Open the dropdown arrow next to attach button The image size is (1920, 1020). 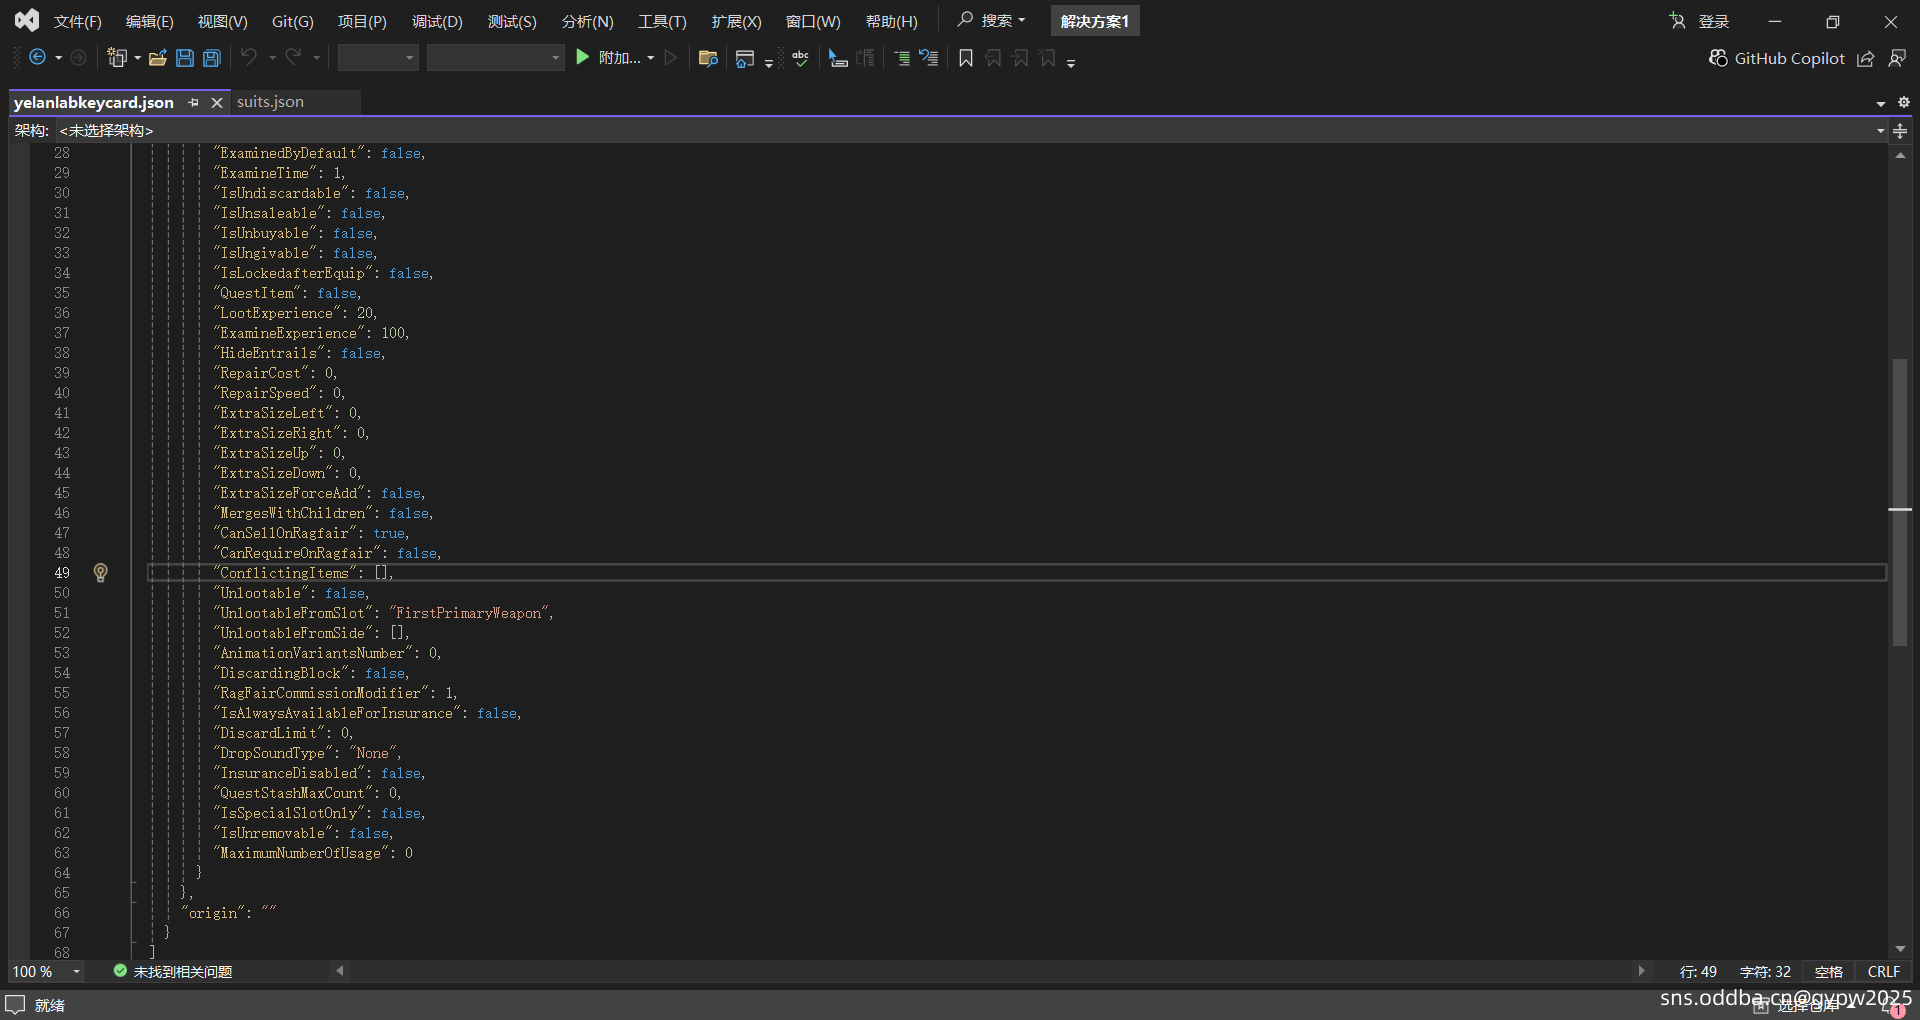click(x=651, y=58)
